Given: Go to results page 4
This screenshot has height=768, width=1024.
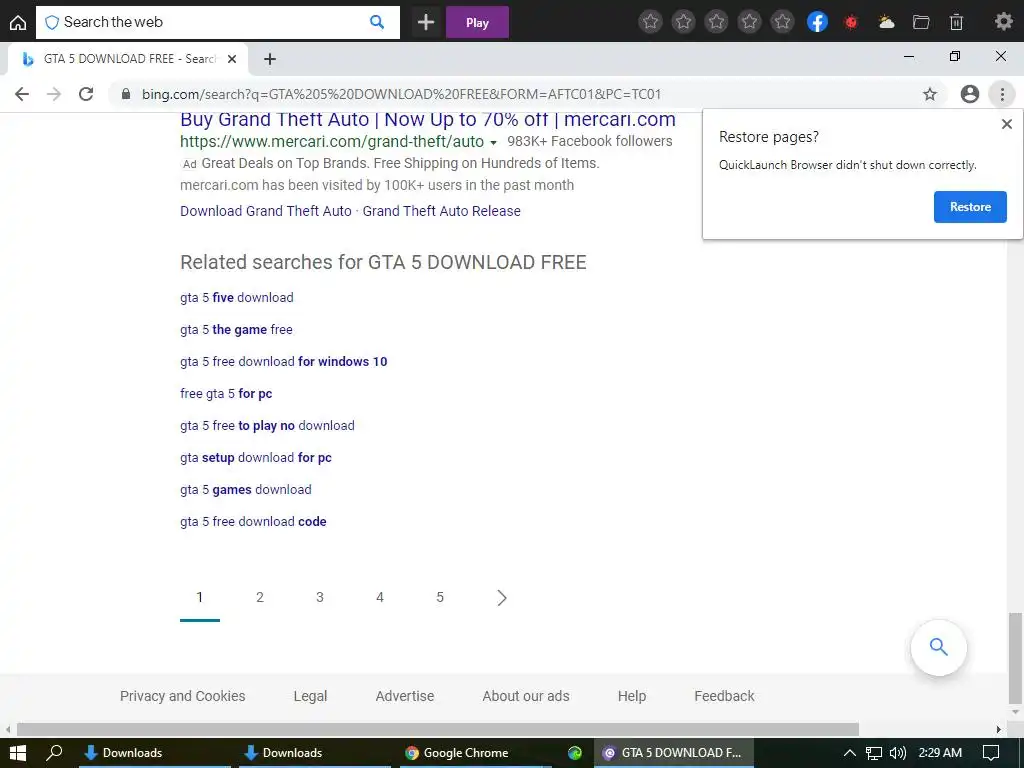Looking at the screenshot, I should click(x=380, y=598).
